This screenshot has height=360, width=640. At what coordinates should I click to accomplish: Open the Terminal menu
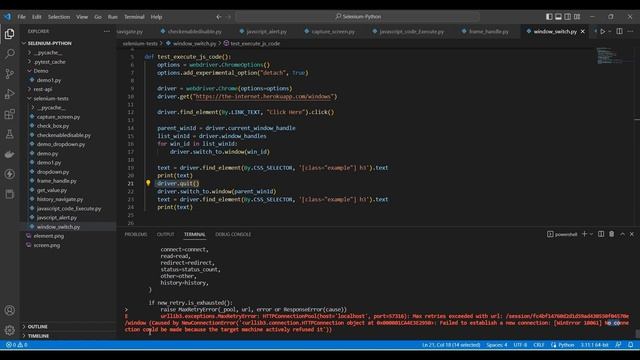pyautogui.click(x=134, y=17)
